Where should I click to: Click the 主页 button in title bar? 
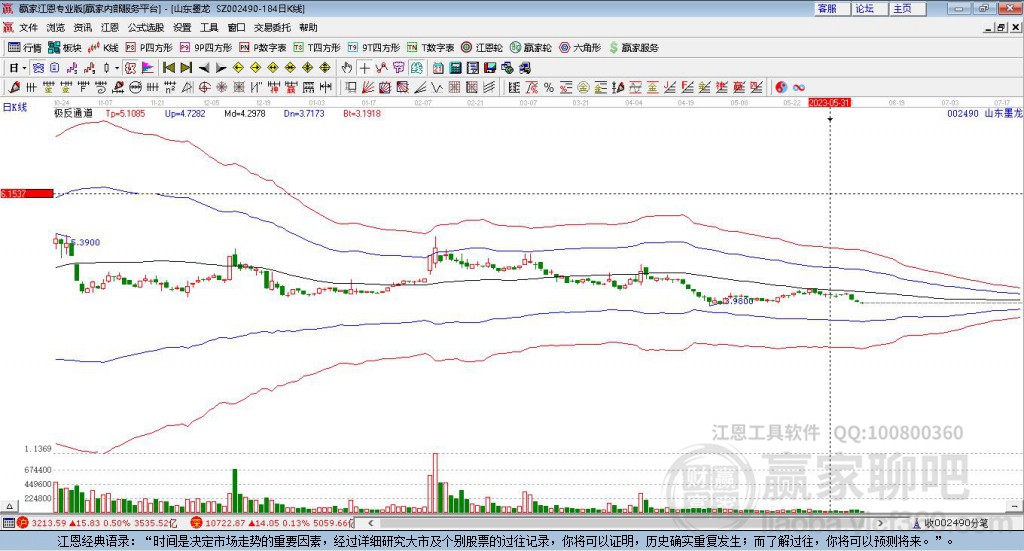[x=908, y=8]
